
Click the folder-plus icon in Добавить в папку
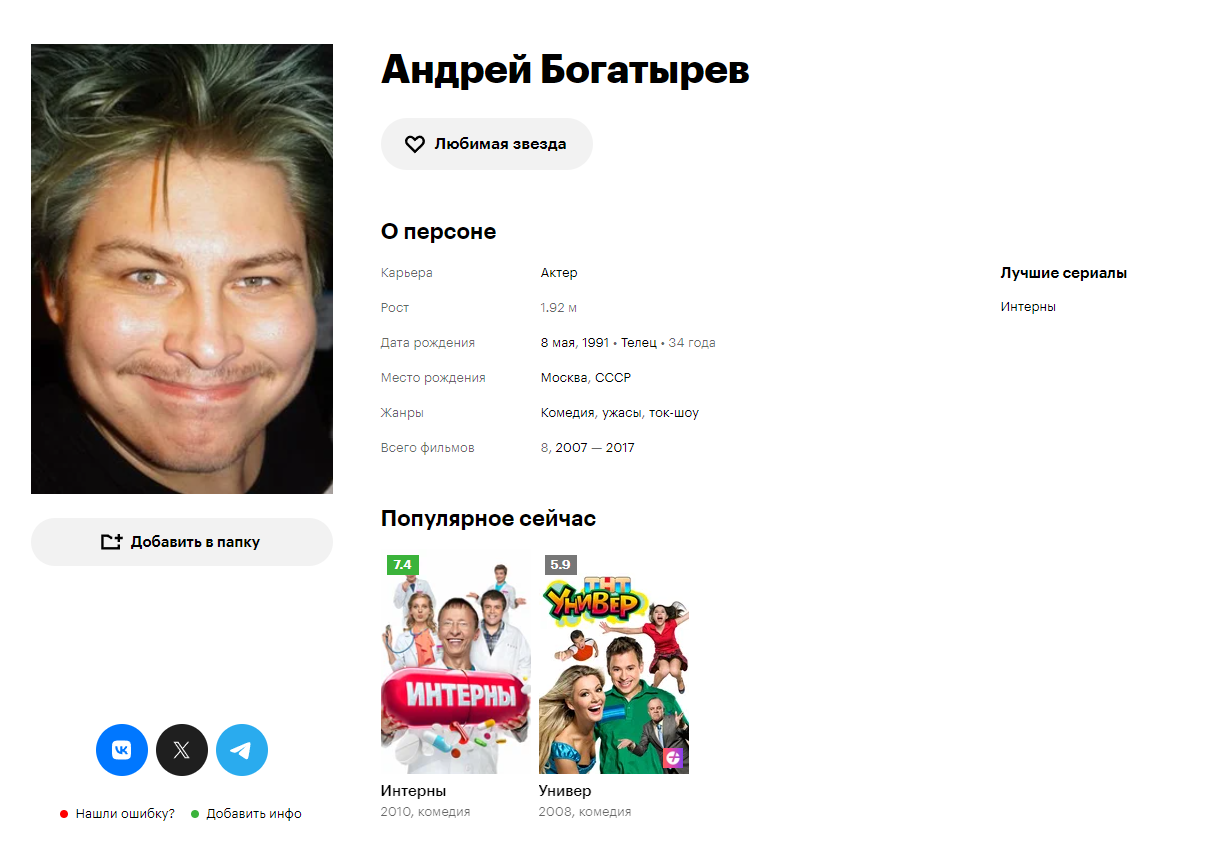[x=112, y=542]
